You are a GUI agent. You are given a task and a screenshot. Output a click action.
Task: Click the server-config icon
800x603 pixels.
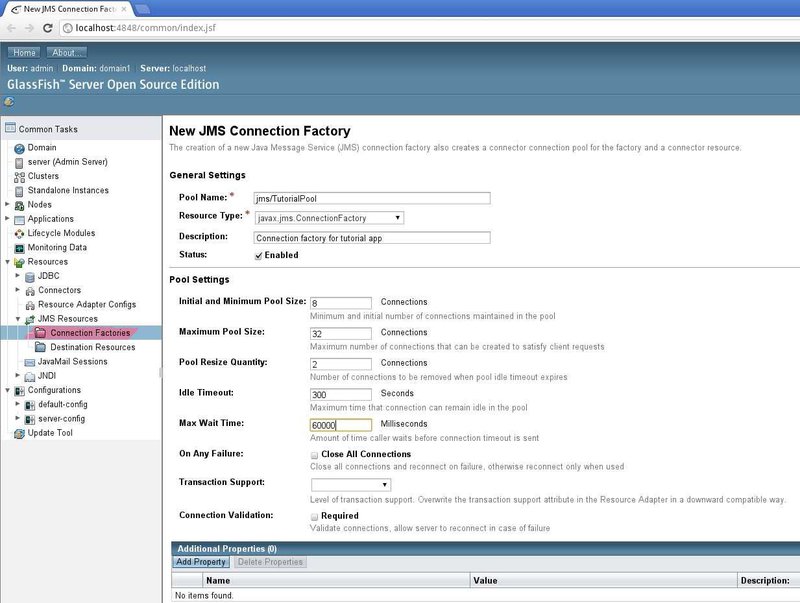30,420
